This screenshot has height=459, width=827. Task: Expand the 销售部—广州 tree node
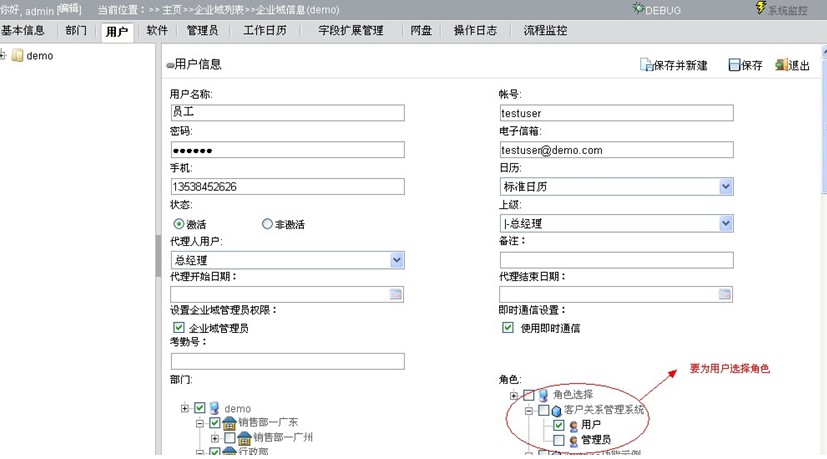[215, 438]
